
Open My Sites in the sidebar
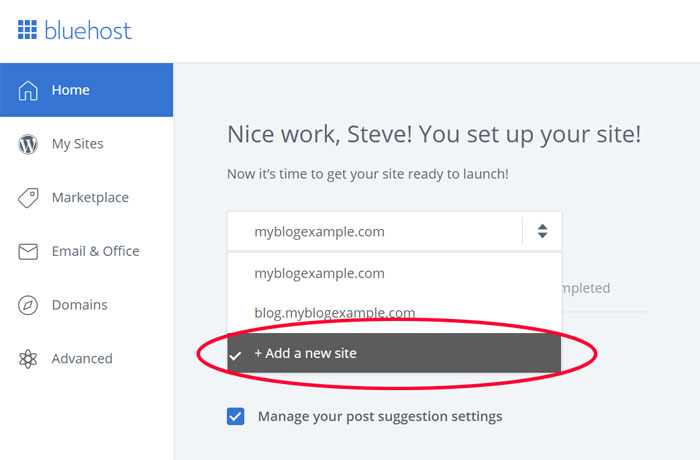click(78, 144)
